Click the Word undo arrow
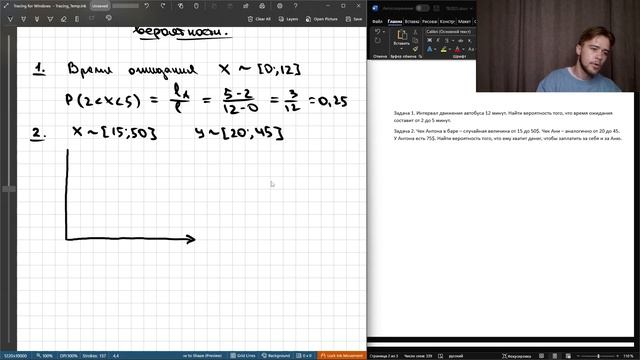Screen dimensions: 640x360 pyautogui.click(x=377, y=31)
